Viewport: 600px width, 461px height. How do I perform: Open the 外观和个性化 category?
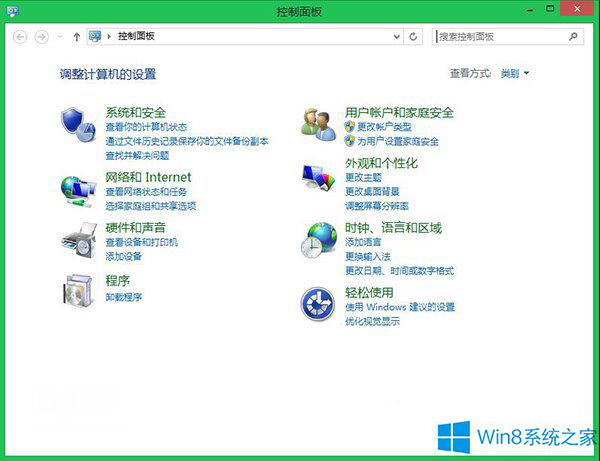pyautogui.click(x=381, y=163)
